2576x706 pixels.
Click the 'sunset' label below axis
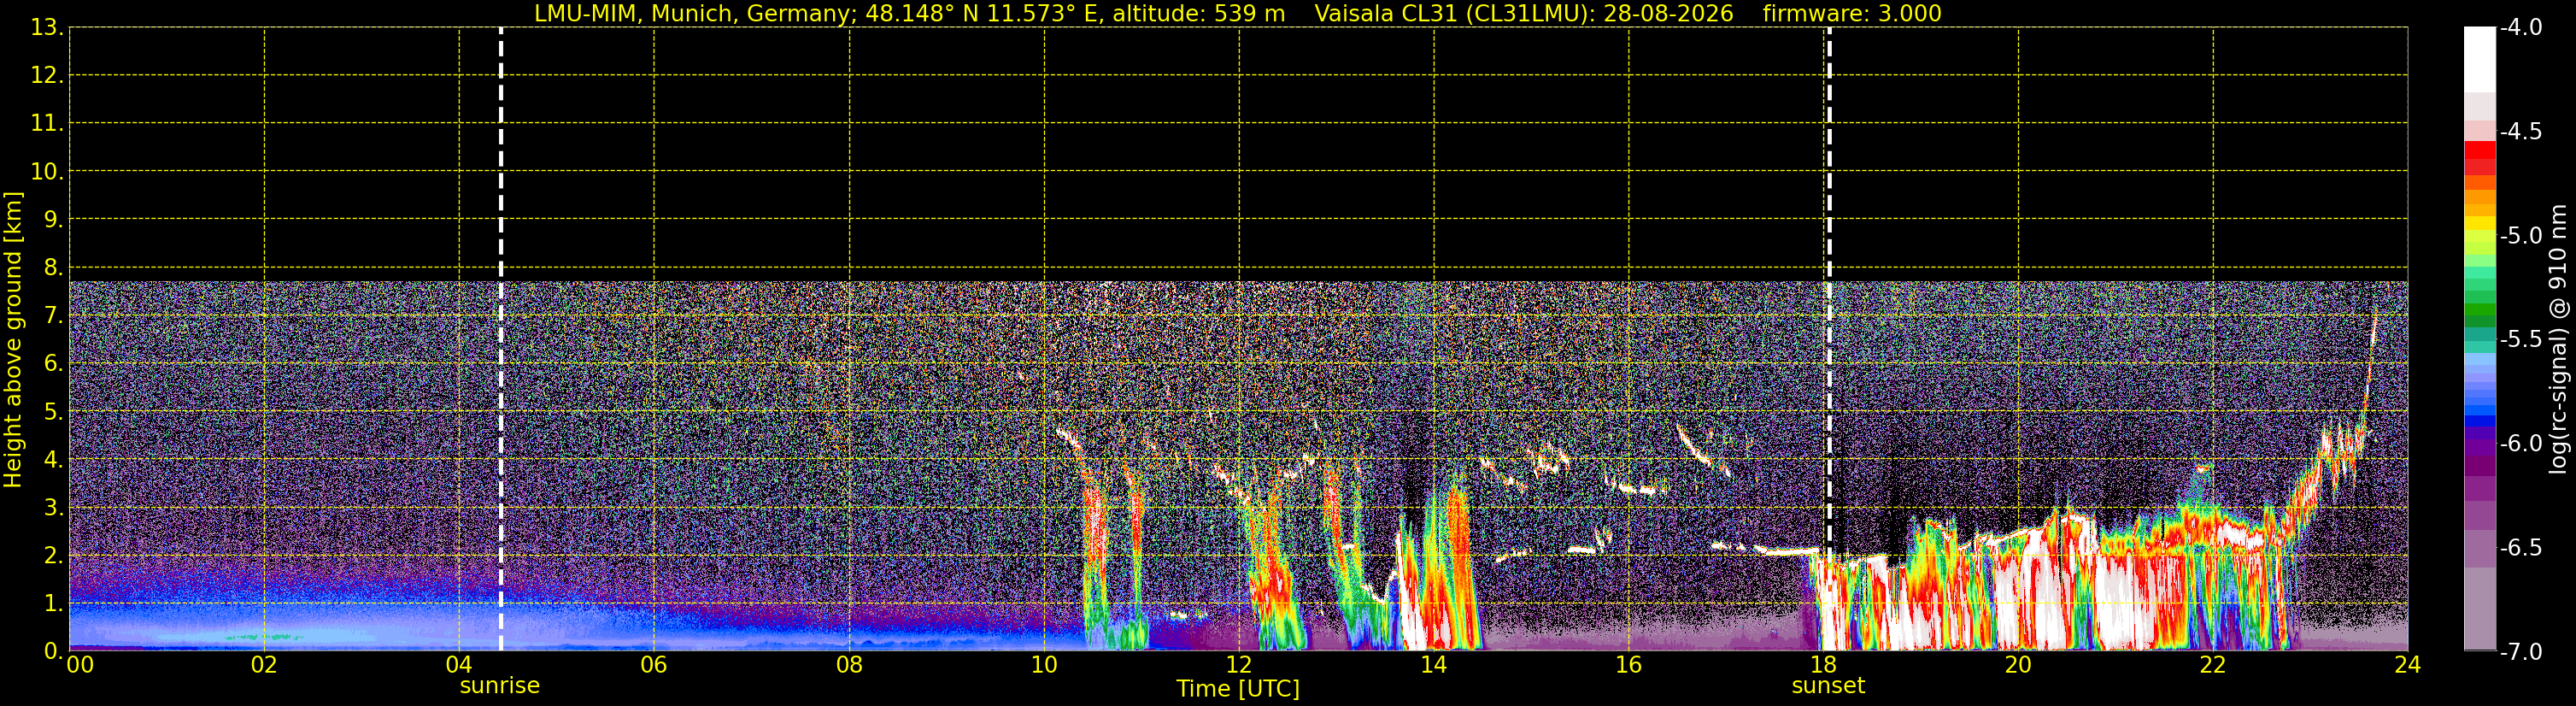(1828, 686)
